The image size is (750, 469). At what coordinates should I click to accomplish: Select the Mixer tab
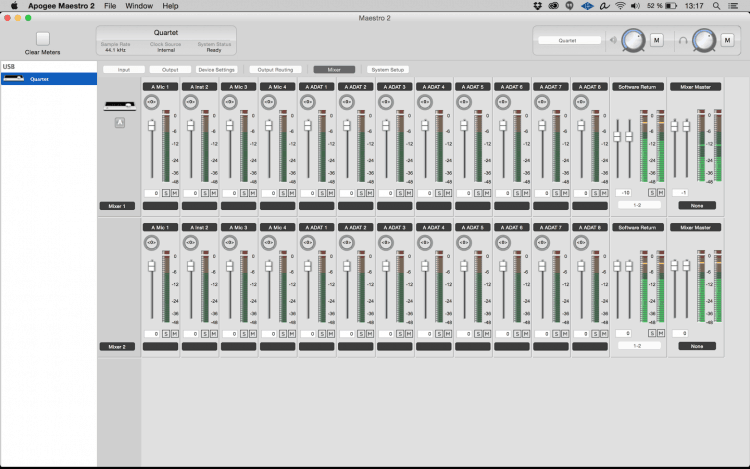[x=334, y=70]
